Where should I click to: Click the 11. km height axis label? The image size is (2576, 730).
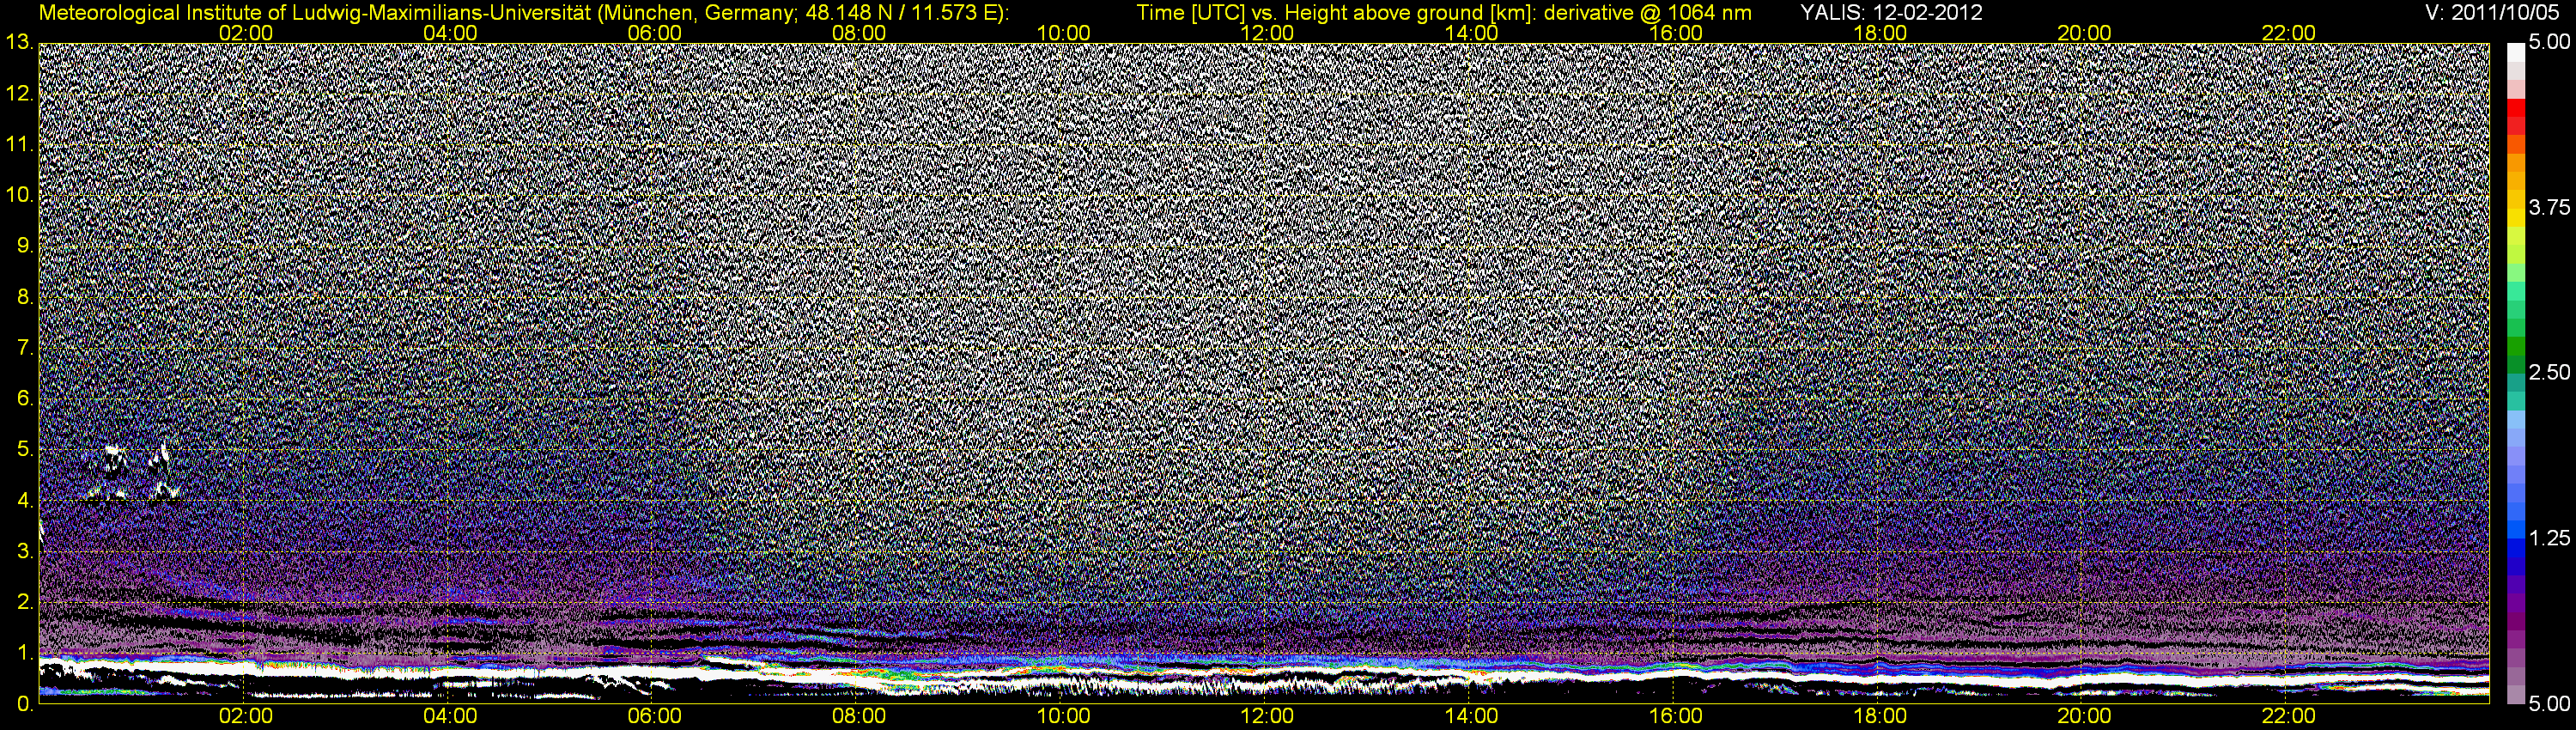pyautogui.click(x=20, y=145)
